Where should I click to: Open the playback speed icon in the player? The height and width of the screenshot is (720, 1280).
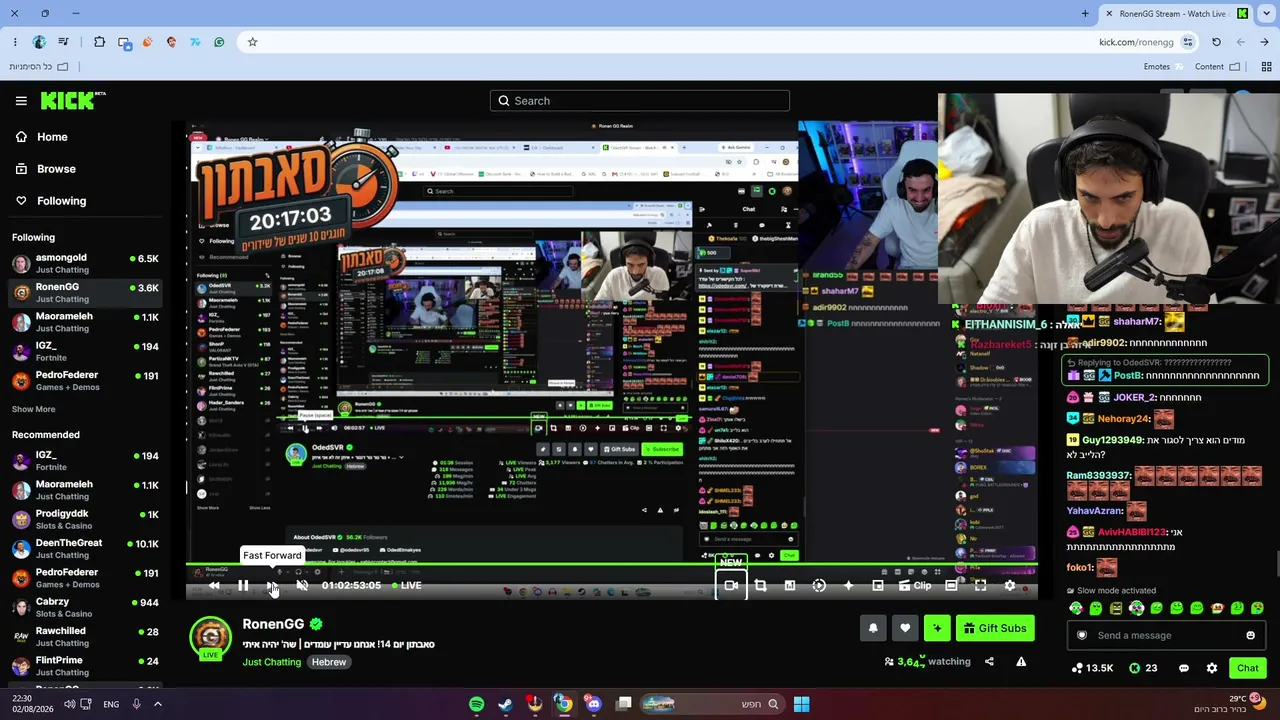(x=819, y=585)
